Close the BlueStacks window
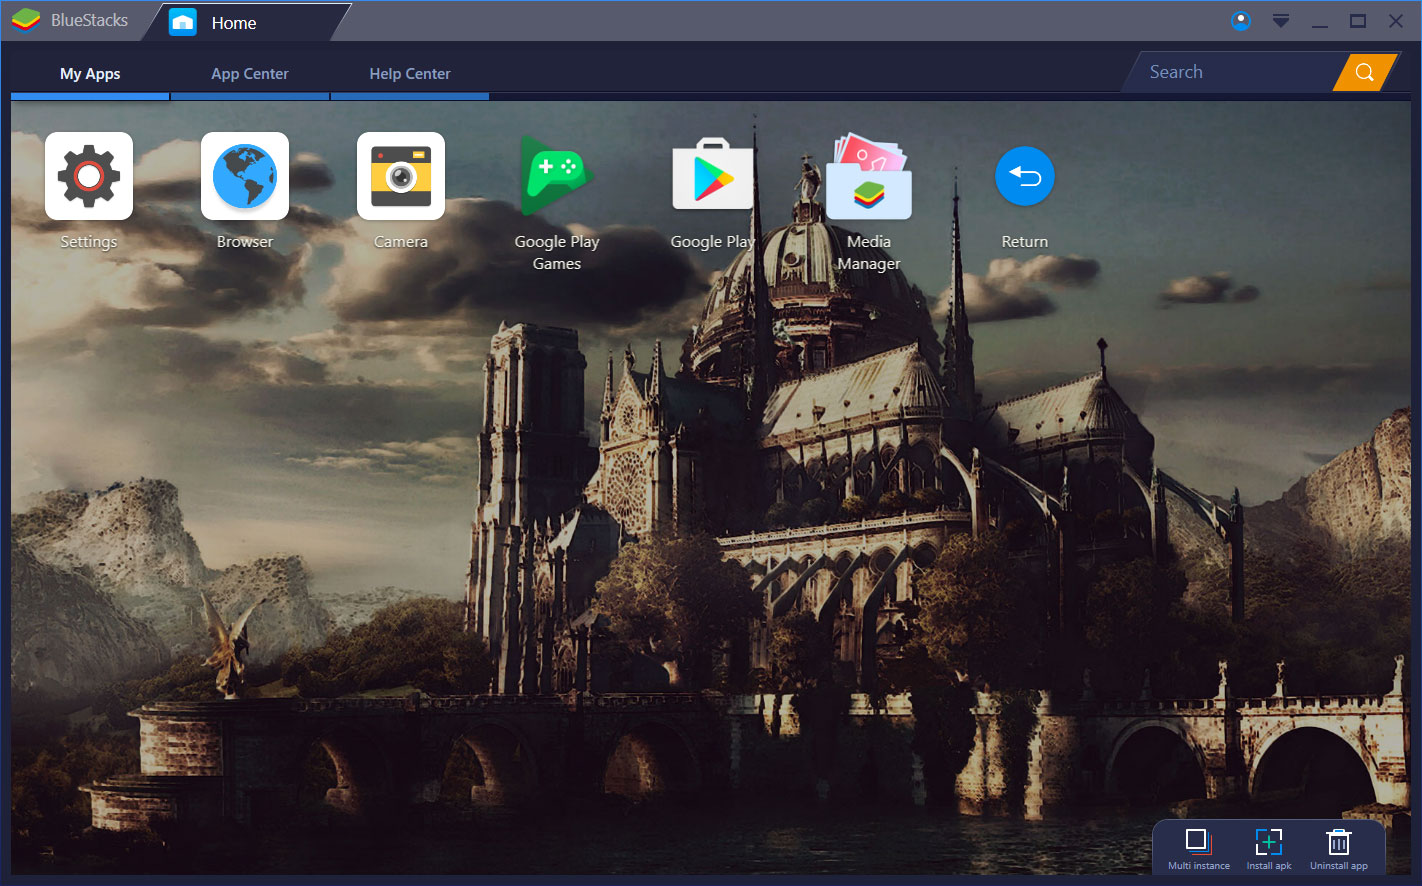Image resolution: width=1422 pixels, height=886 pixels. click(x=1396, y=21)
